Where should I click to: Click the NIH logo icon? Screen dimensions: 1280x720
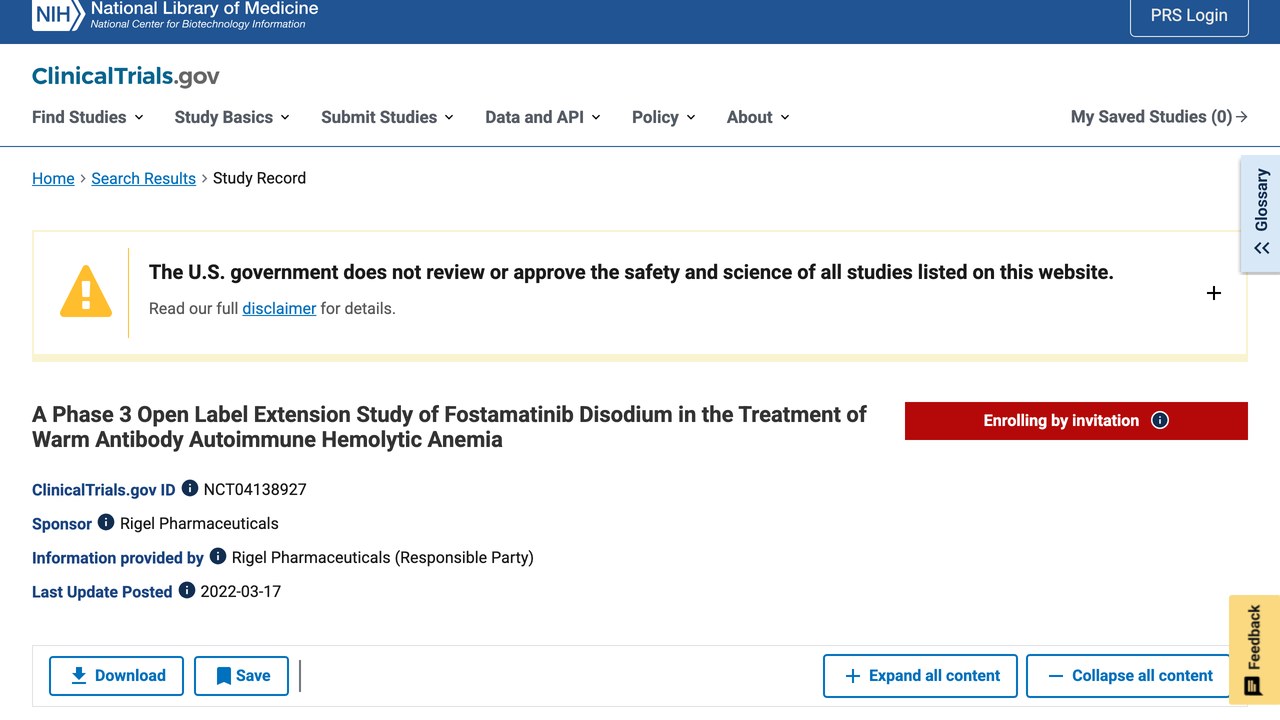(58, 14)
